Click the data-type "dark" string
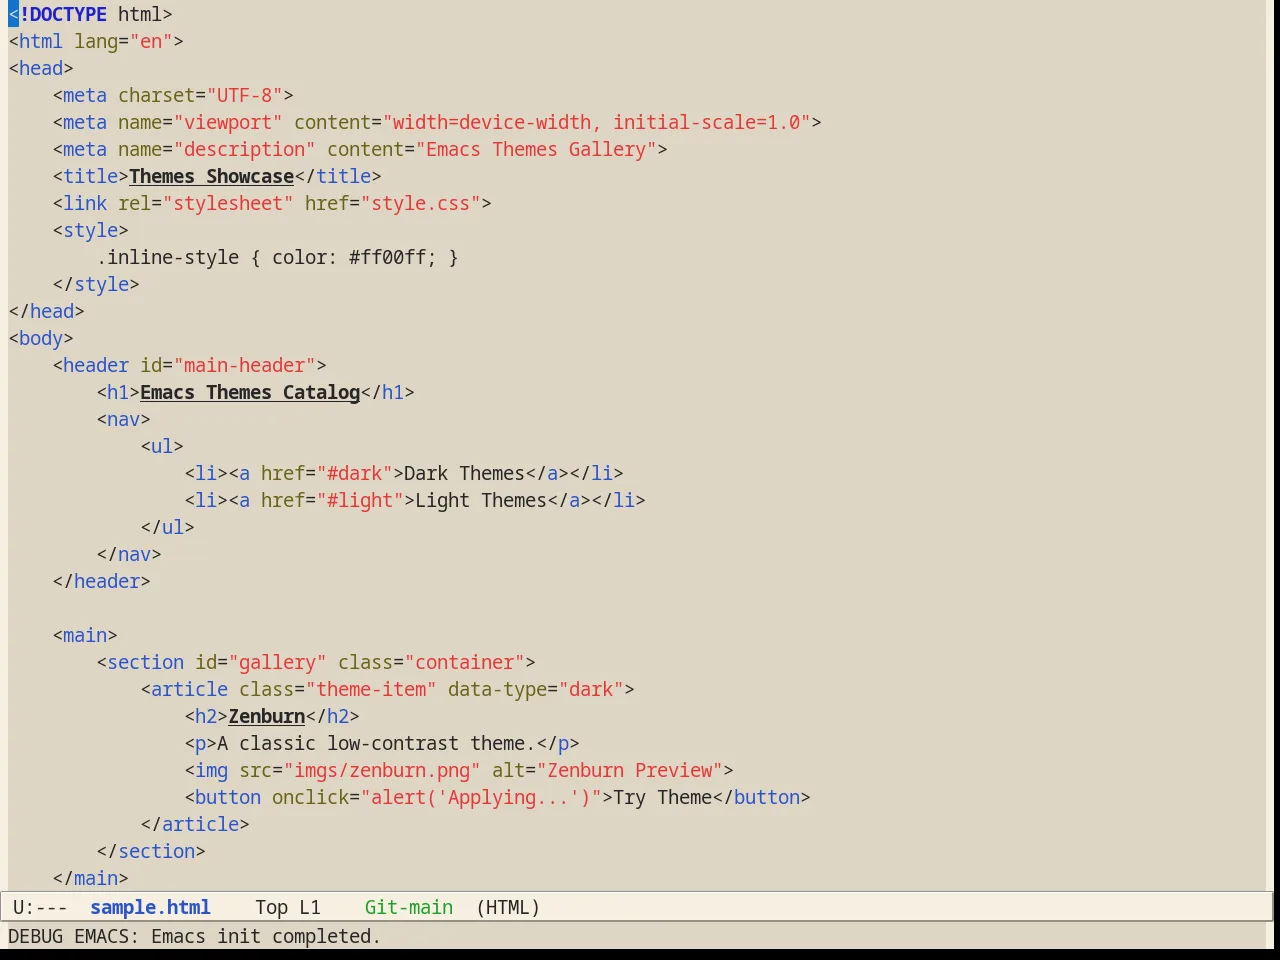1280x960 pixels. [591, 689]
